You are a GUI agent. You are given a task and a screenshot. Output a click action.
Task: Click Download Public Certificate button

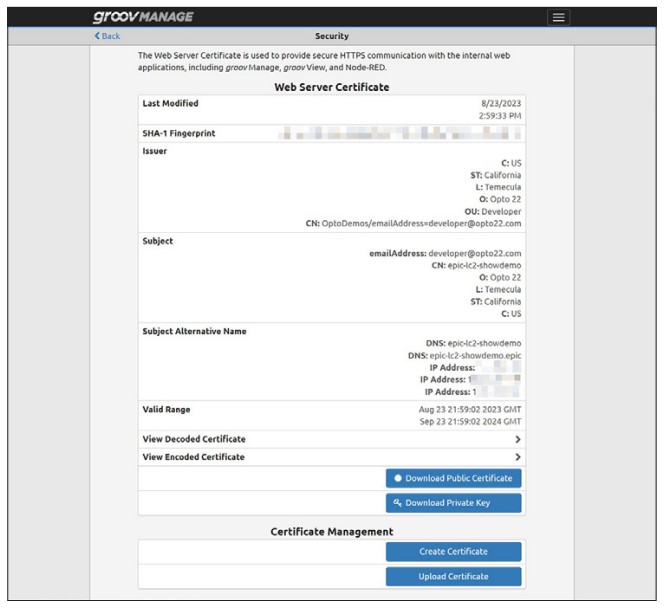[x=454, y=478]
